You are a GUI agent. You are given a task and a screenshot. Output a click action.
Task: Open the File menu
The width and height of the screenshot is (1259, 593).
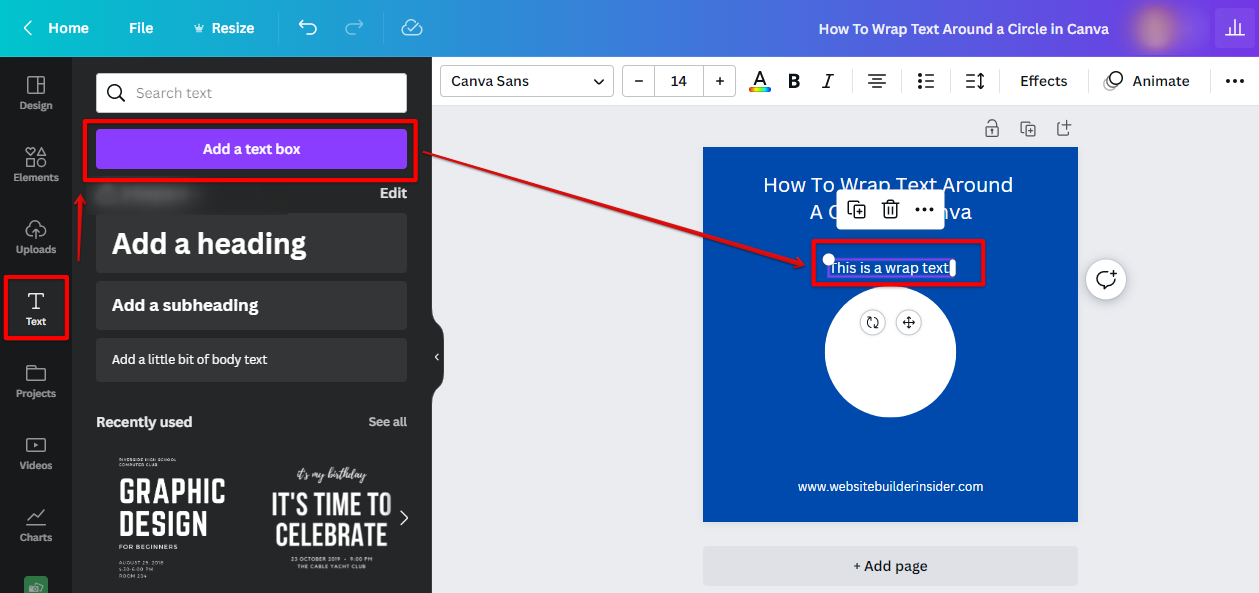[141, 28]
